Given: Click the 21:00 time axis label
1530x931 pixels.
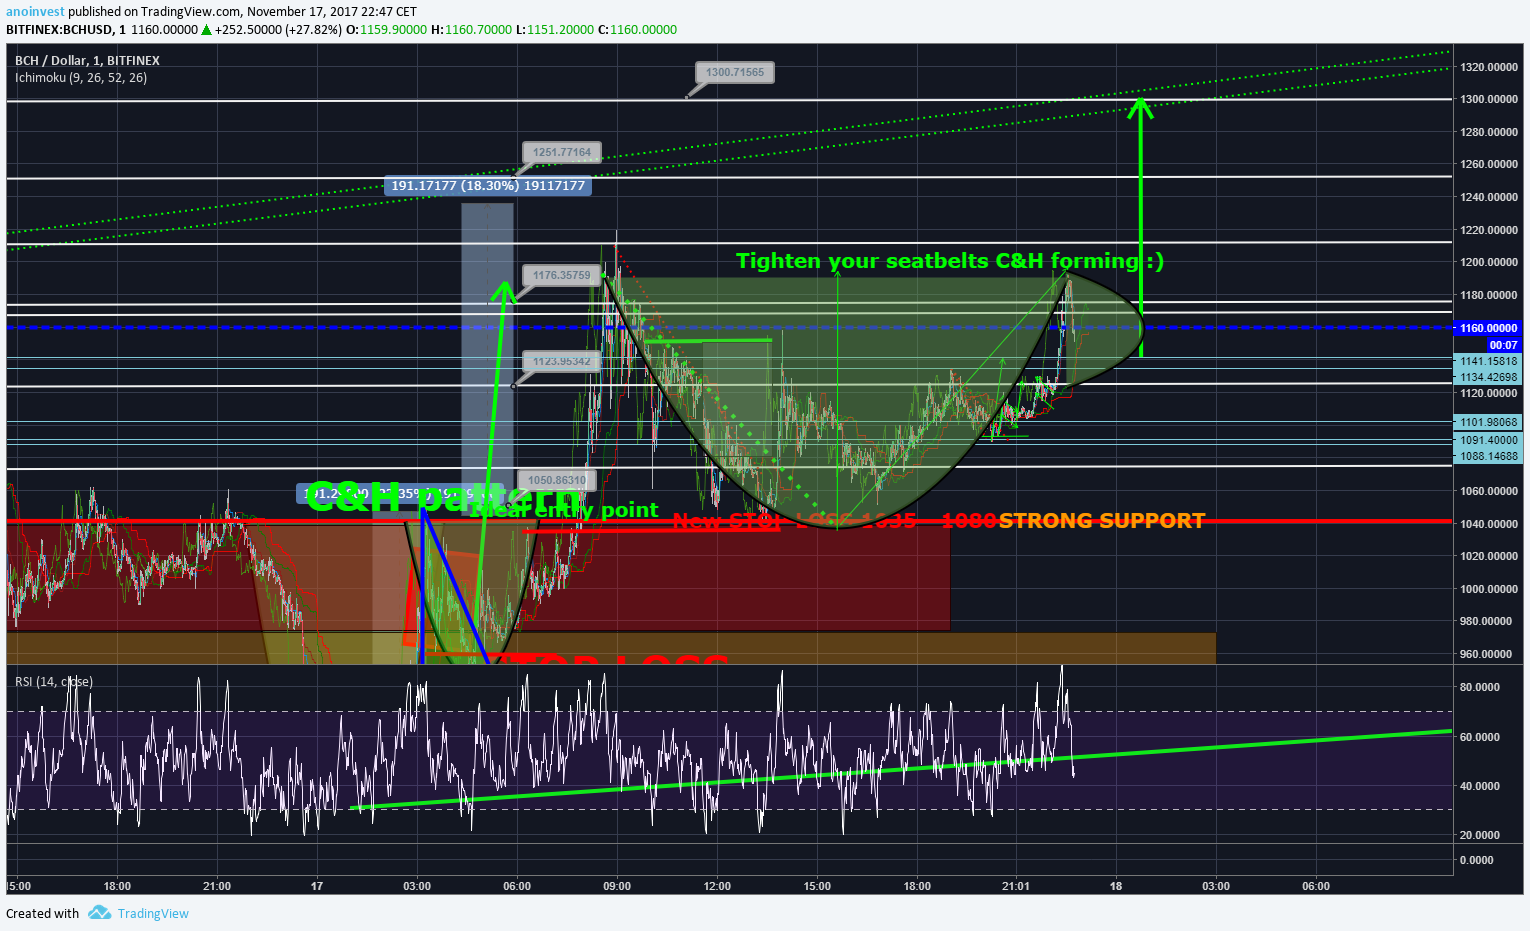Looking at the screenshot, I should (x=217, y=886).
